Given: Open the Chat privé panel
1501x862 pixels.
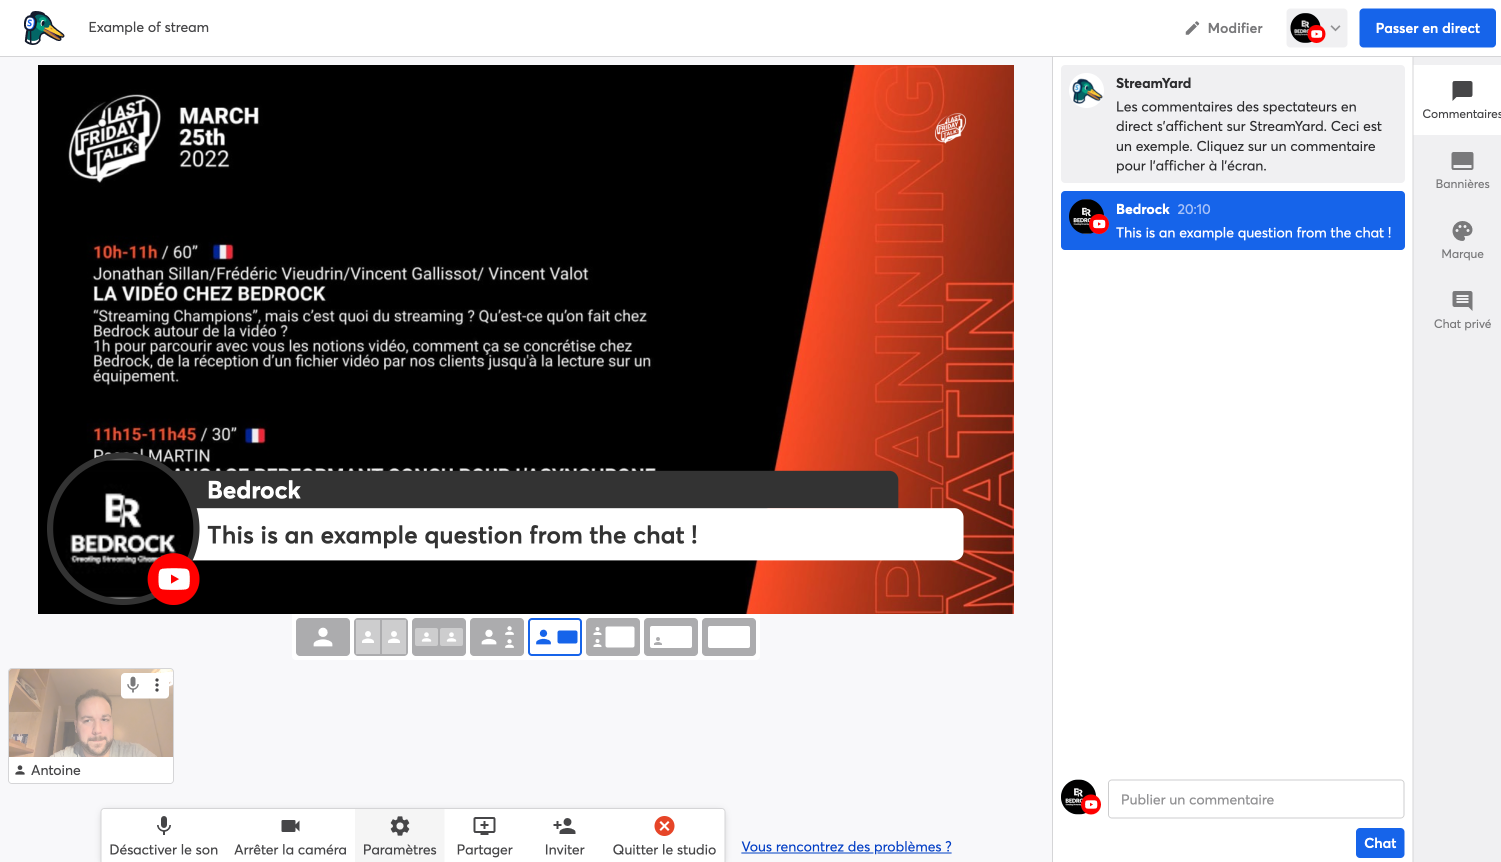Looking at the screenshot, I should click(1461, 309).
